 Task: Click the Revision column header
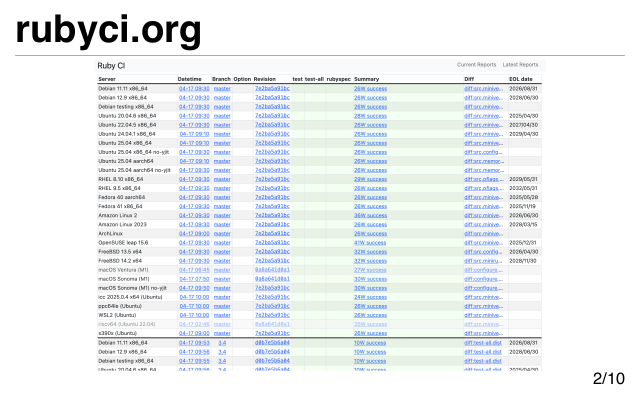click(264, 79)
